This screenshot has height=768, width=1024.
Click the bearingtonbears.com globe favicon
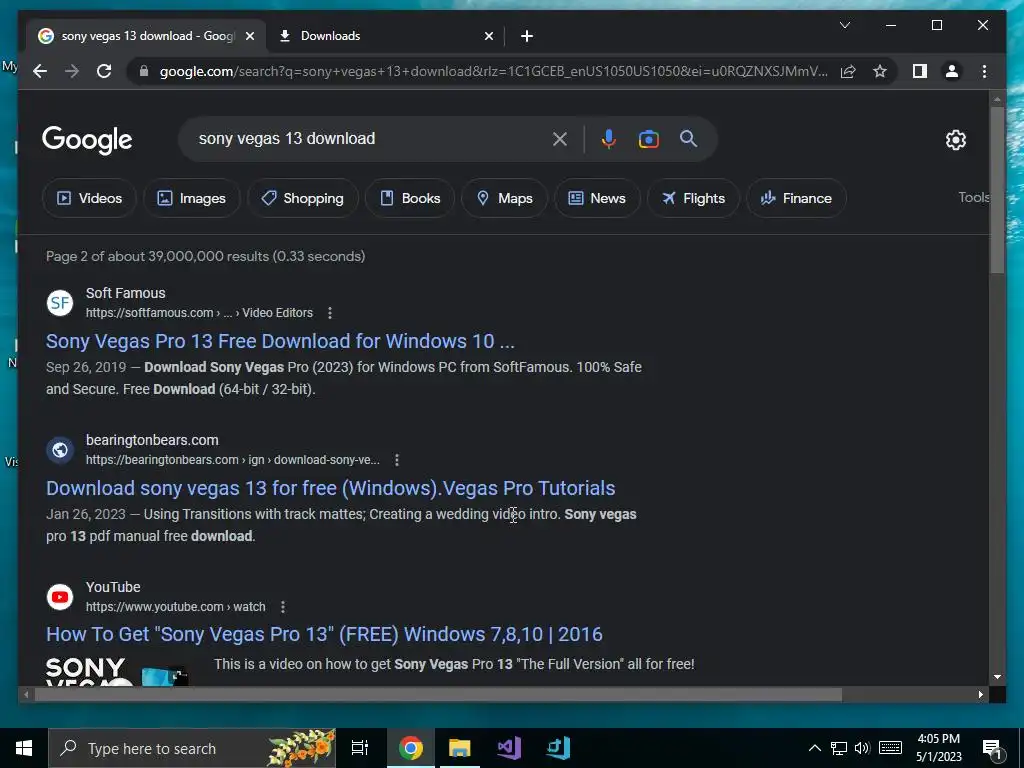tap(59, 450)
